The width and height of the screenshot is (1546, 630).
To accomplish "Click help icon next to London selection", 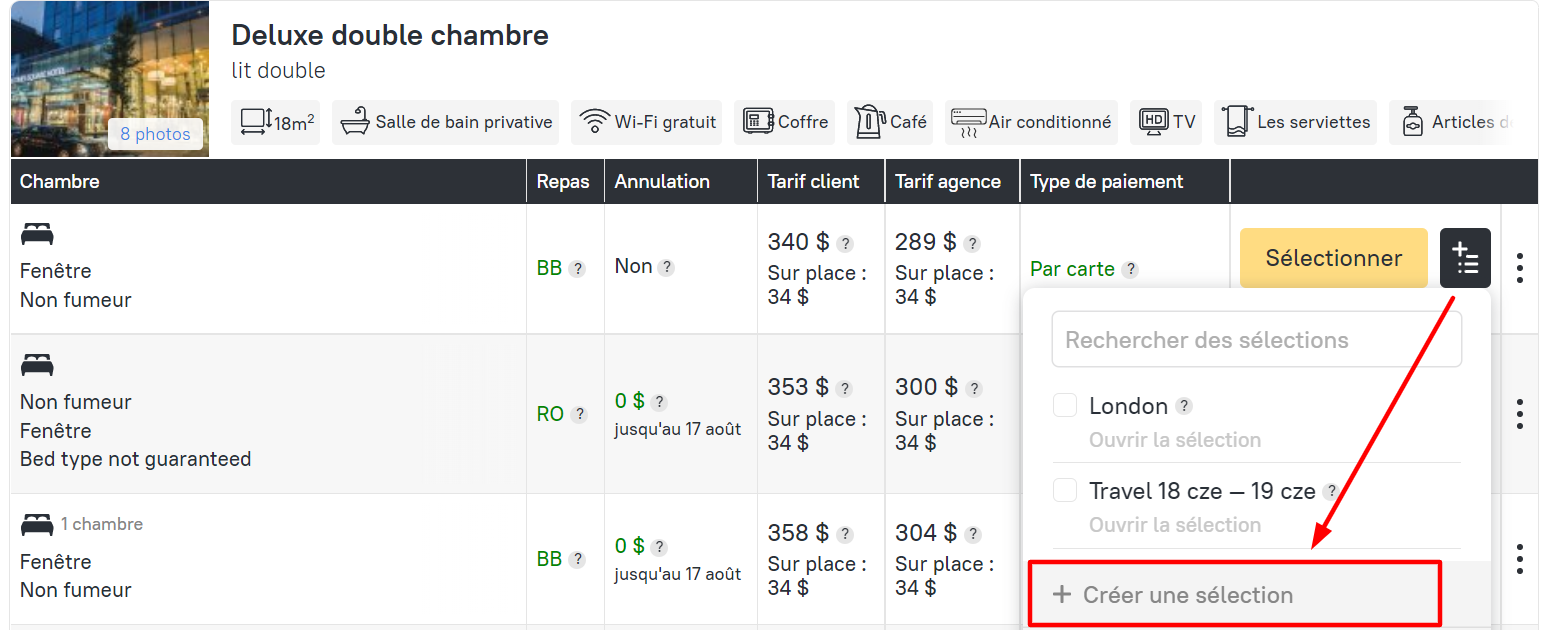I will point(1184,406).
